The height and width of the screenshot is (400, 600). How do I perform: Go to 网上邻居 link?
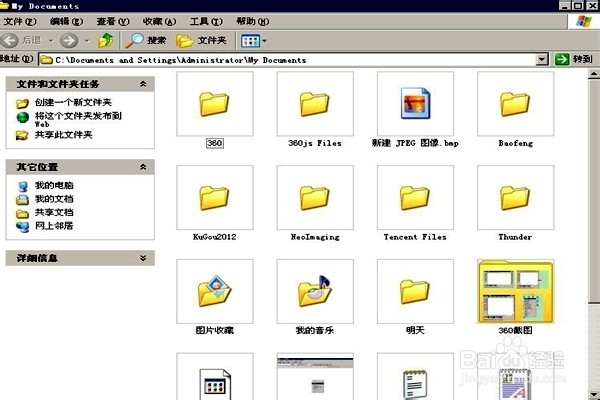(54, 226)
